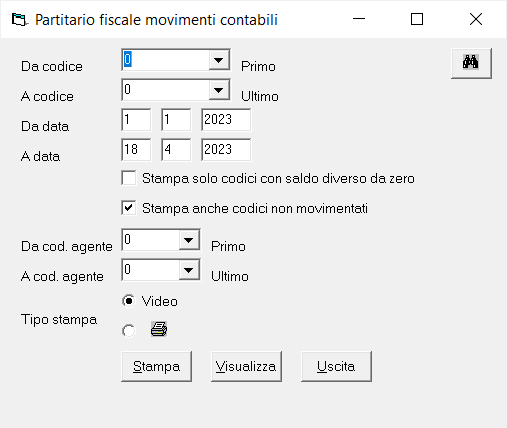Image resolution: width=507 pixels, height=428 pixels.
Task: Enable Stampa solo codici con saldo diverso da zero
Action: (x=129, y=178)
